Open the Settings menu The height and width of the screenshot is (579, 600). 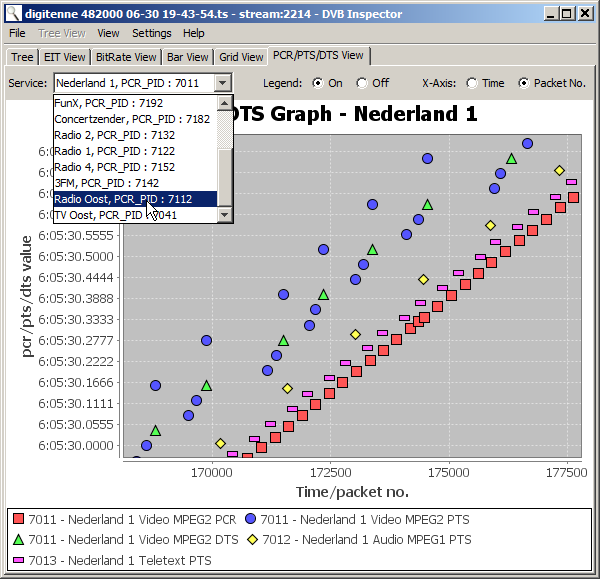(151, 33)
